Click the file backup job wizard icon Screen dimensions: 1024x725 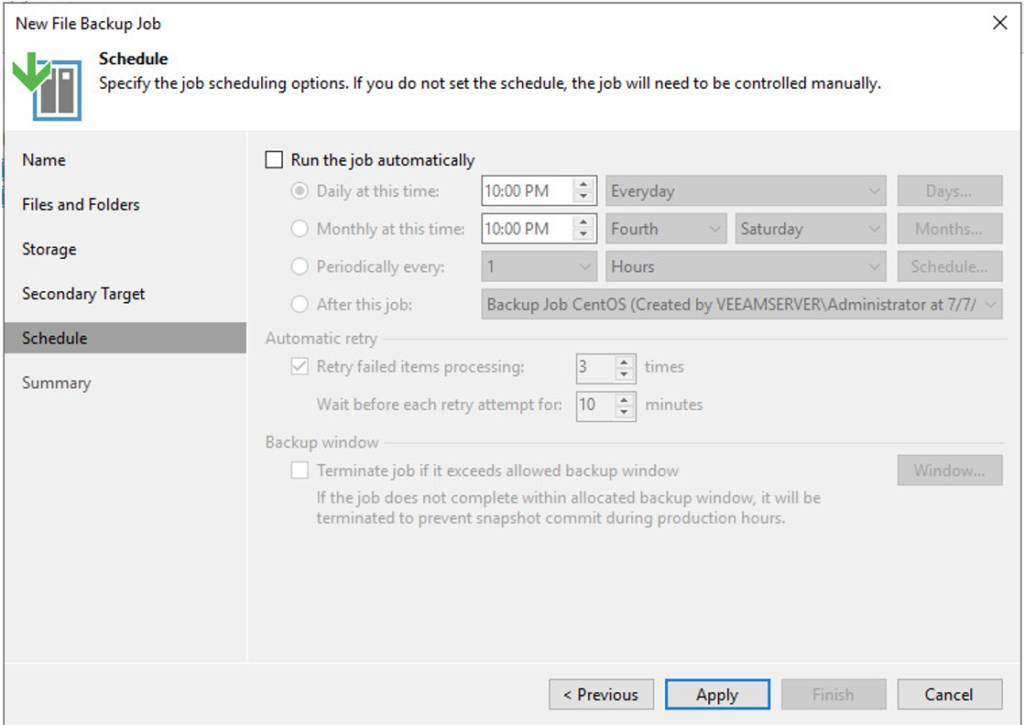[x=47, y=86]
